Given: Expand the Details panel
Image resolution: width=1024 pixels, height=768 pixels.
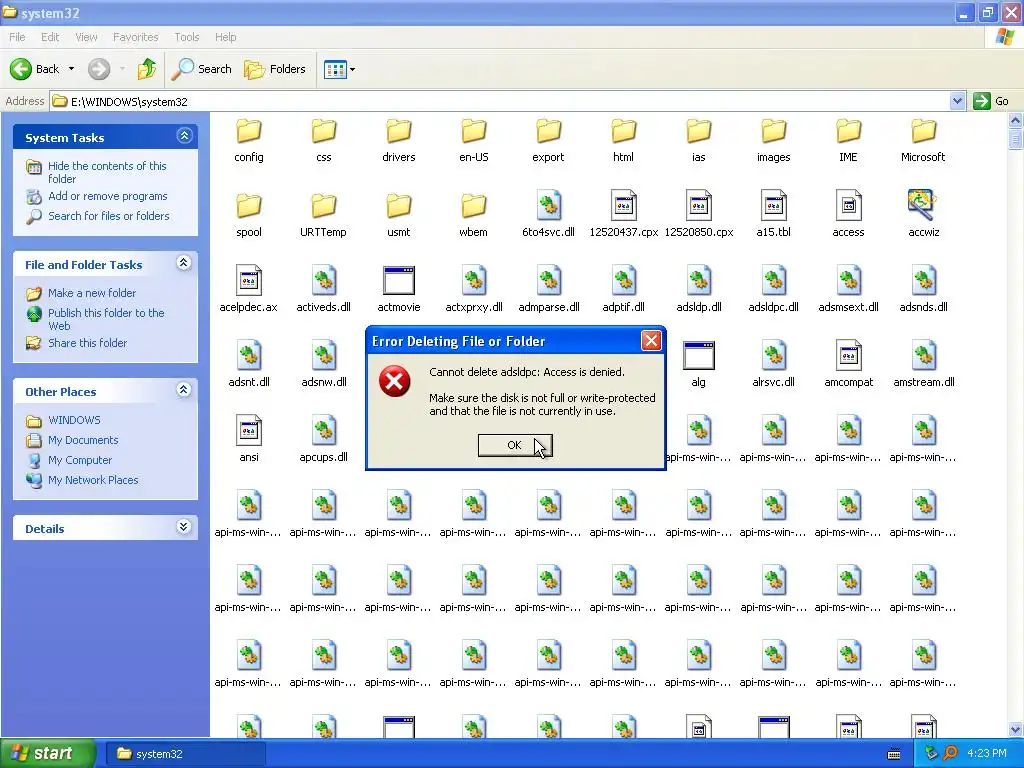Looking at the screenshot, I should tap(184, 527).
